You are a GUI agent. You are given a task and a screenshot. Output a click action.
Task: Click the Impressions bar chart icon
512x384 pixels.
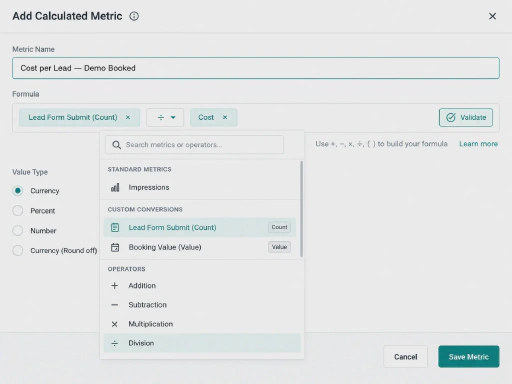pyautogui.click(x=115, y=188)
